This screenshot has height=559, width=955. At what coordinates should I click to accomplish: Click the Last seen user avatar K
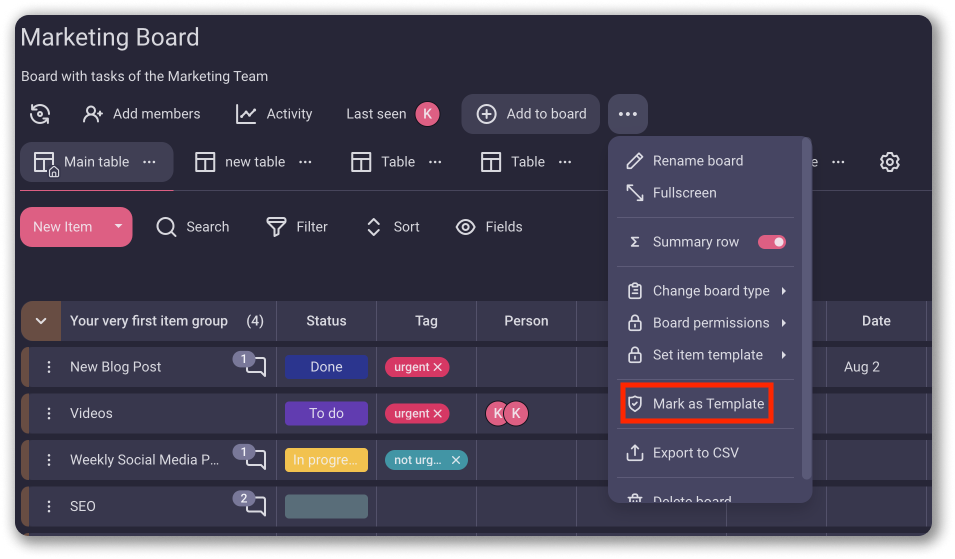(x=427, y=114)
